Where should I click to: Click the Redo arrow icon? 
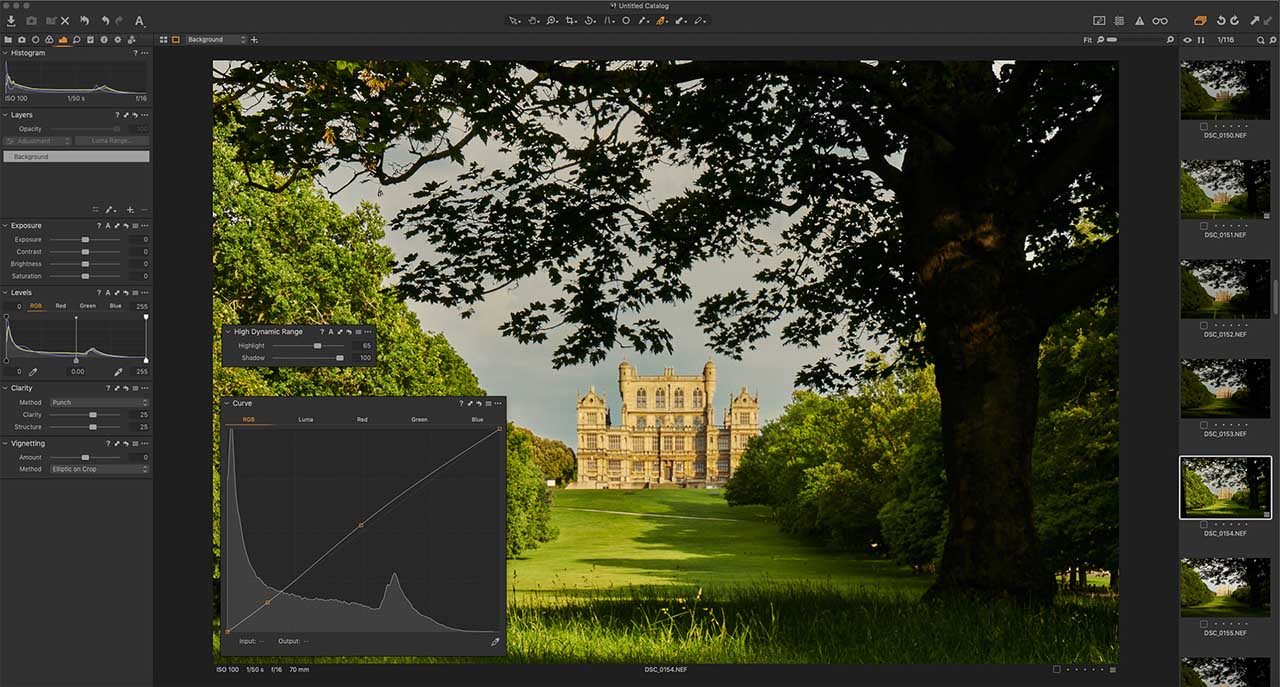pyautogui.click(x=120, y=20)
